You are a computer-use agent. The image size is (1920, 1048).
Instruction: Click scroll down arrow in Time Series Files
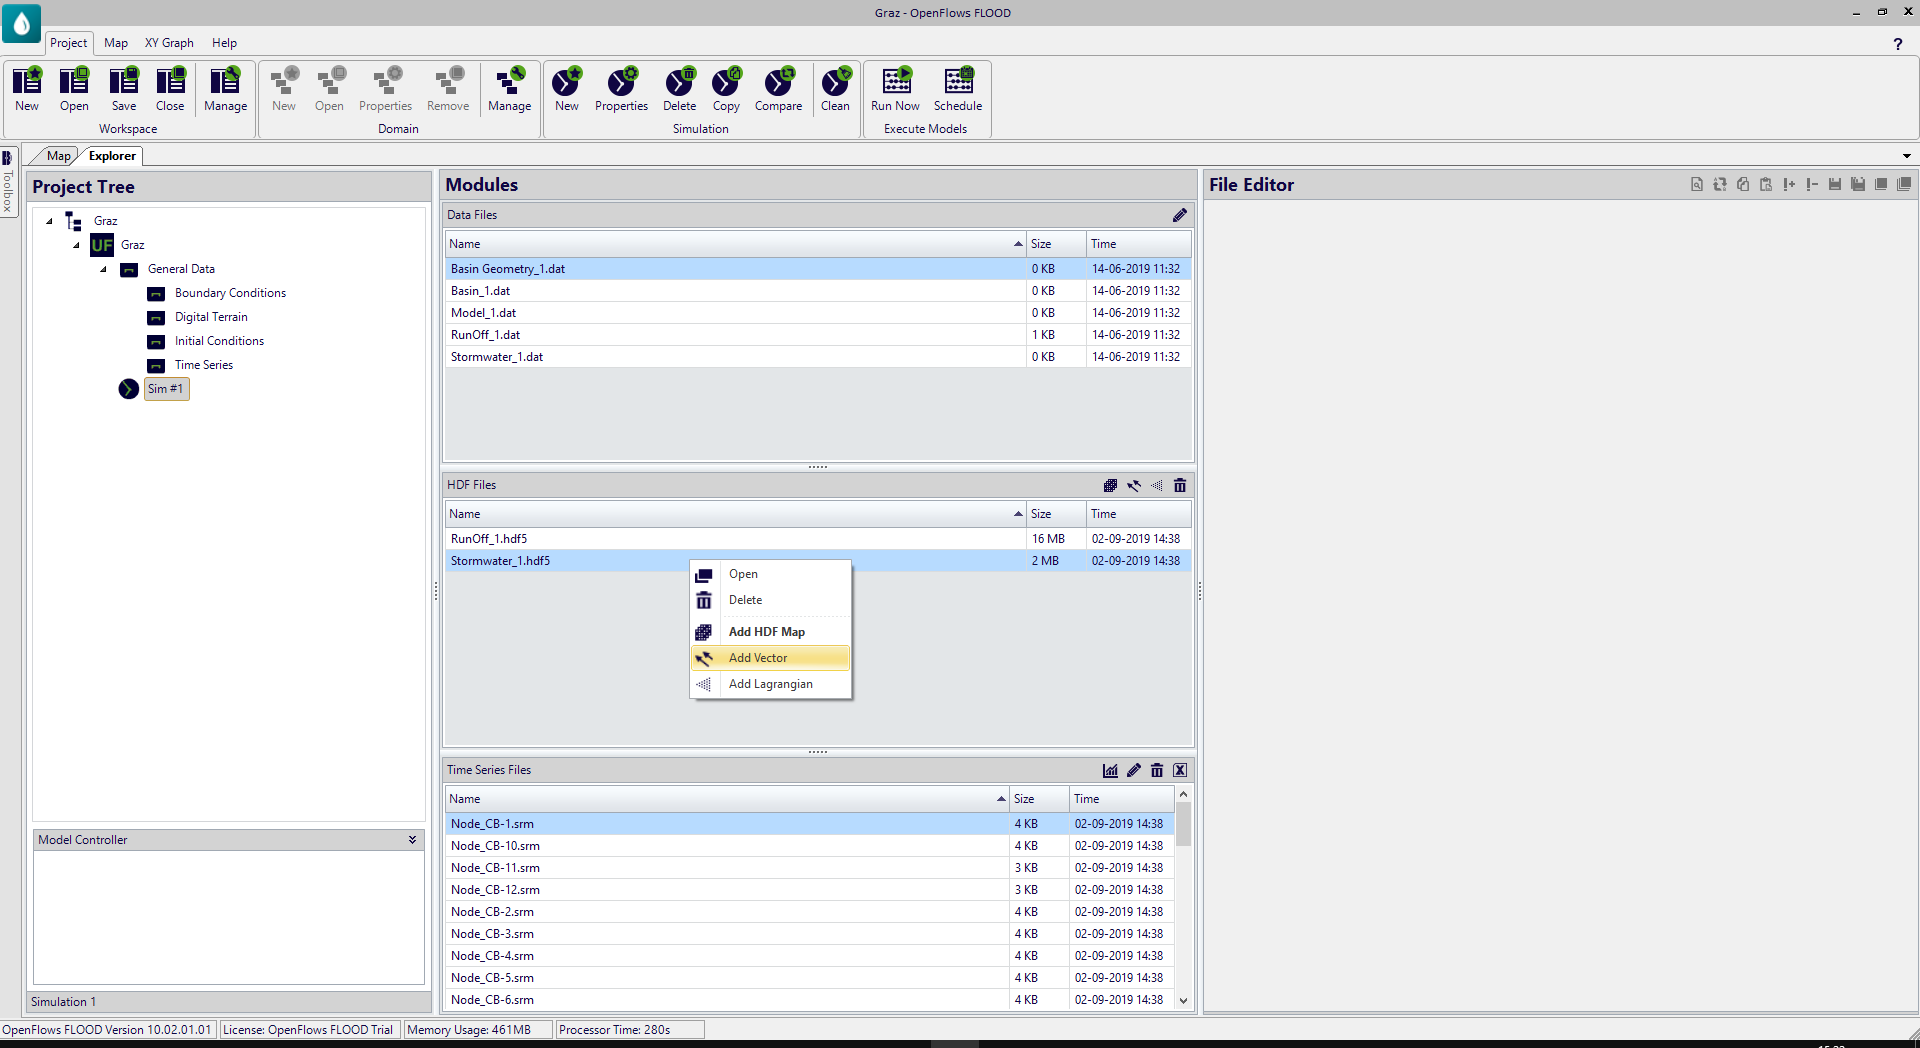[1183, 1000]
